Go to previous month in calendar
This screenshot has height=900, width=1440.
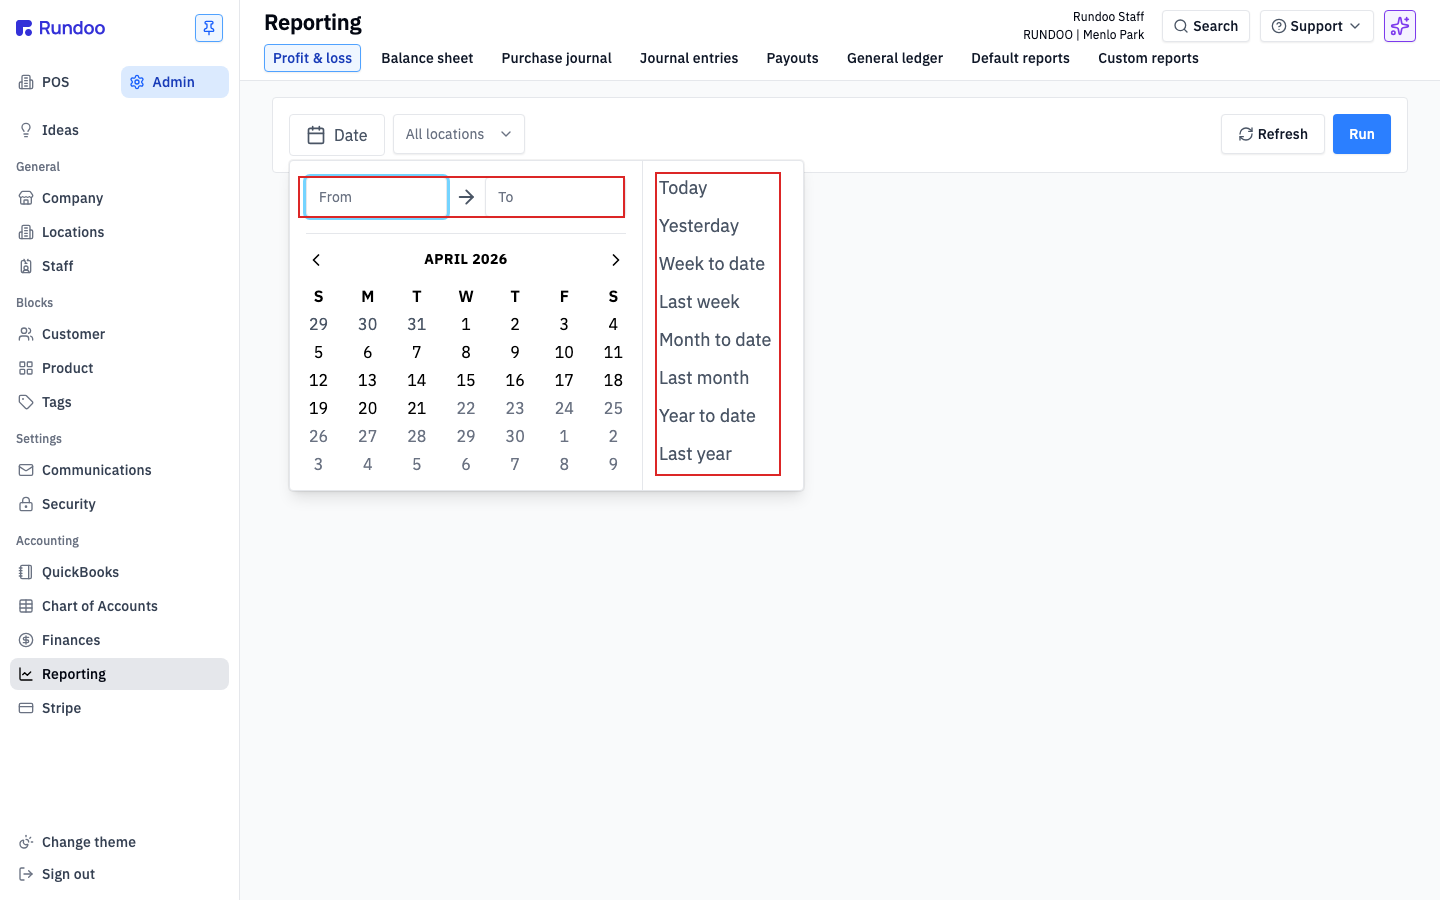click(316, 260)
